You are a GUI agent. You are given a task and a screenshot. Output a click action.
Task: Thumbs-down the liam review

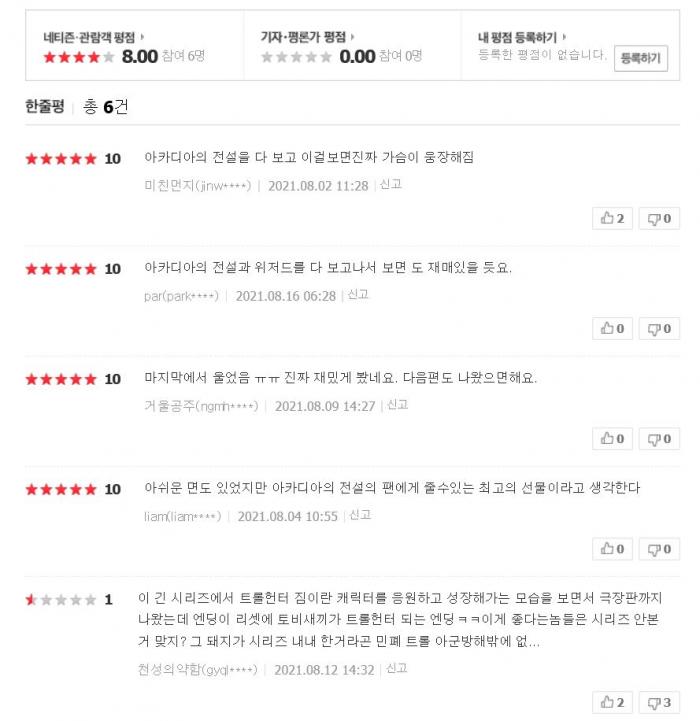[659, 548]
